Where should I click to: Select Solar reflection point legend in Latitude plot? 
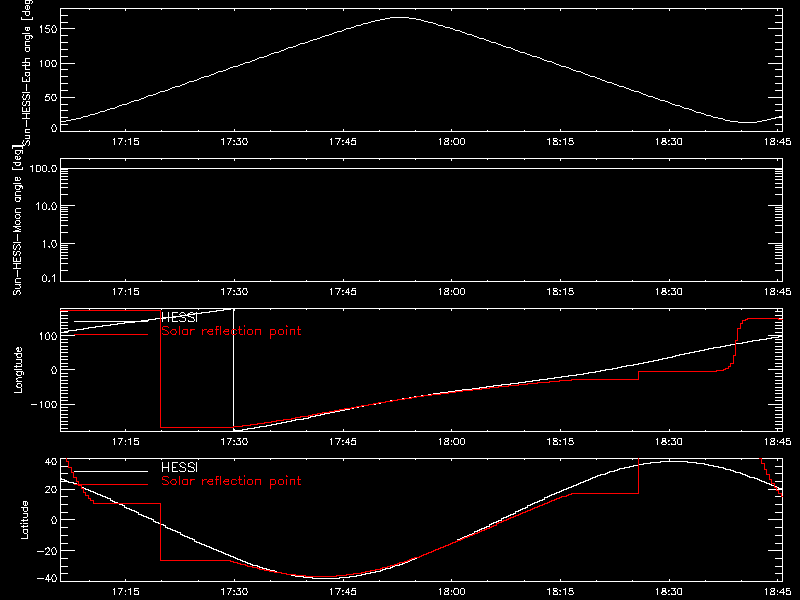[231, 481]
